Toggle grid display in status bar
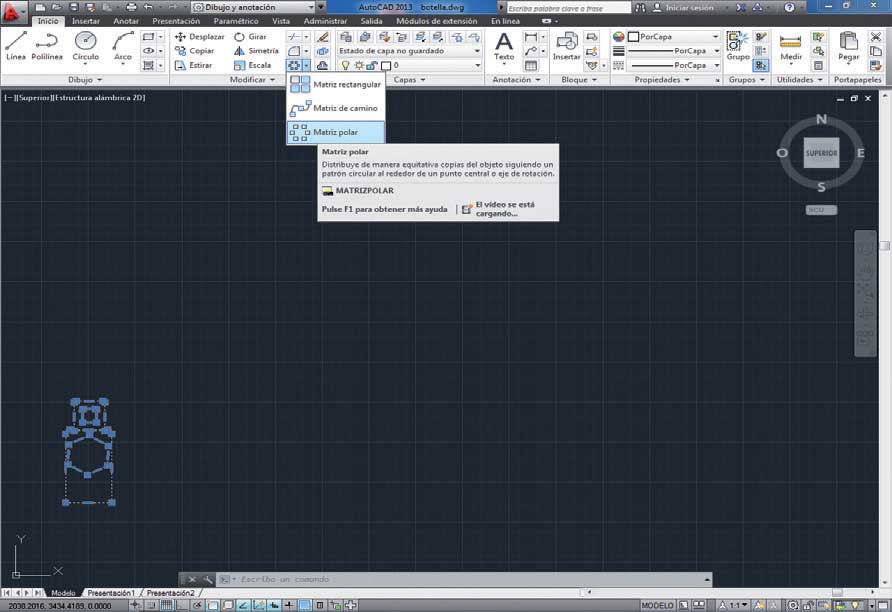892x612 pixels. tap(166, 605)
